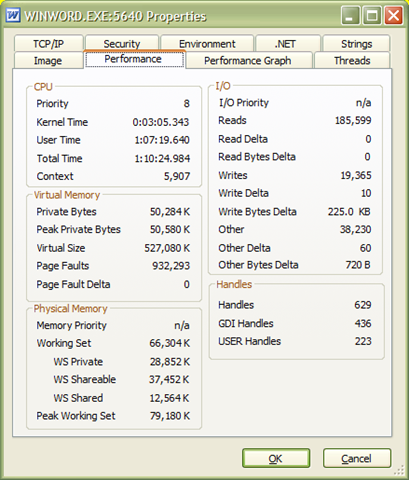Viewport: 409px width, 480px height.
Task: Click the Virtual Memory group heading
Action: [x=67, y=195]
